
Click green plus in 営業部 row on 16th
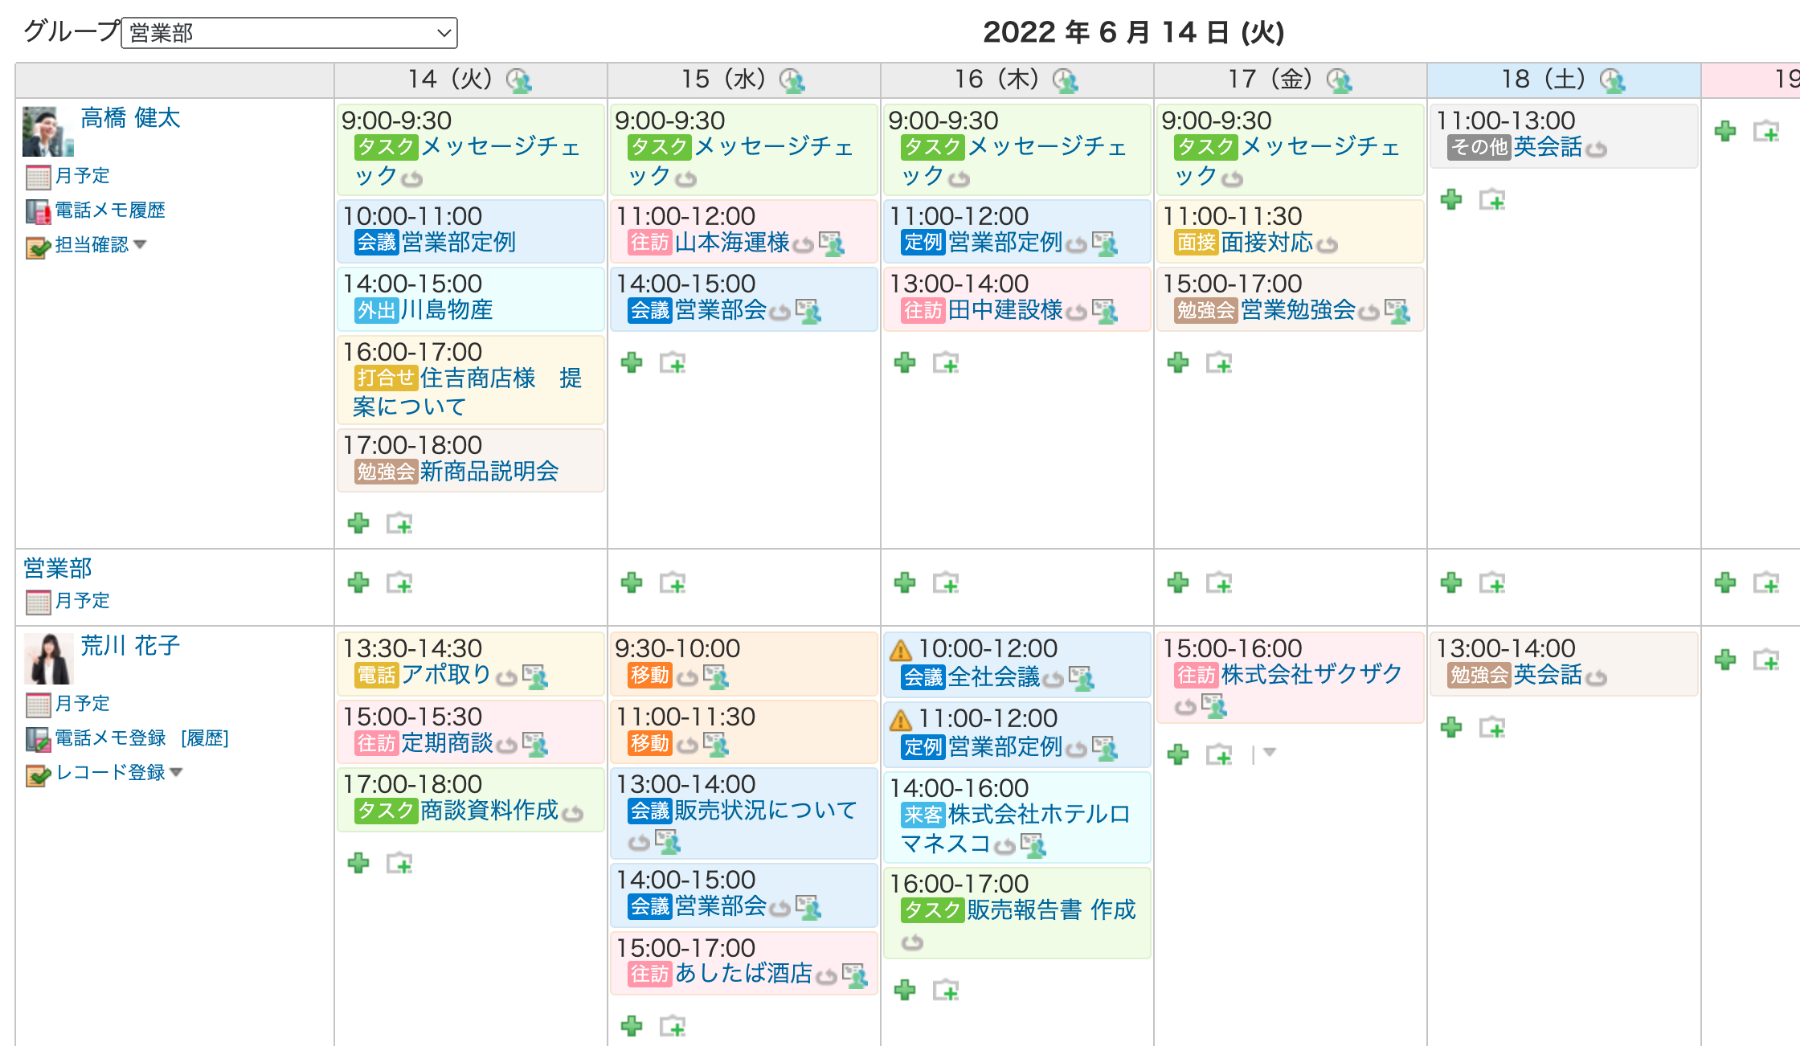pyautogui.click(x=905, y=583)
